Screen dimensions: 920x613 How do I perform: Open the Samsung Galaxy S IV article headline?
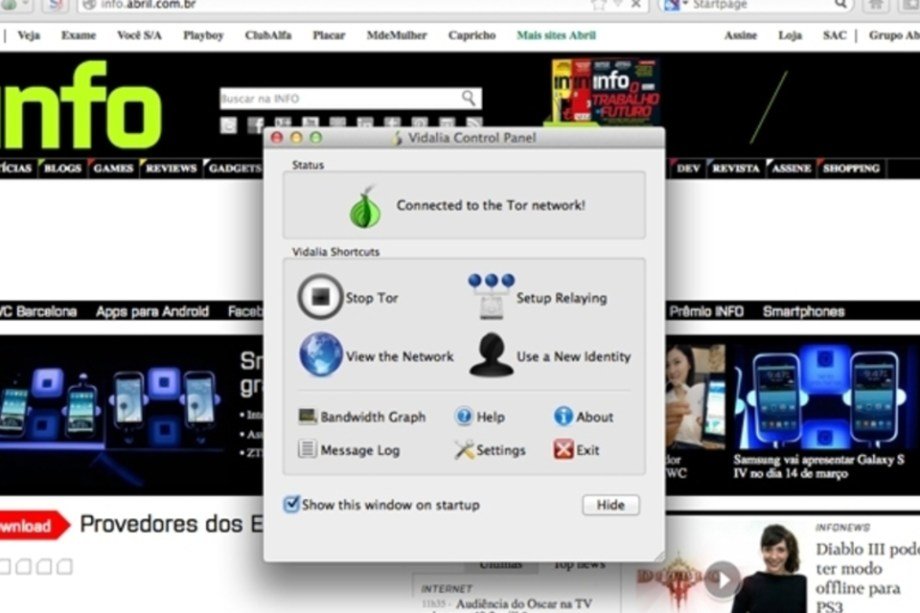pyautogui.click(x=819, y=466)
